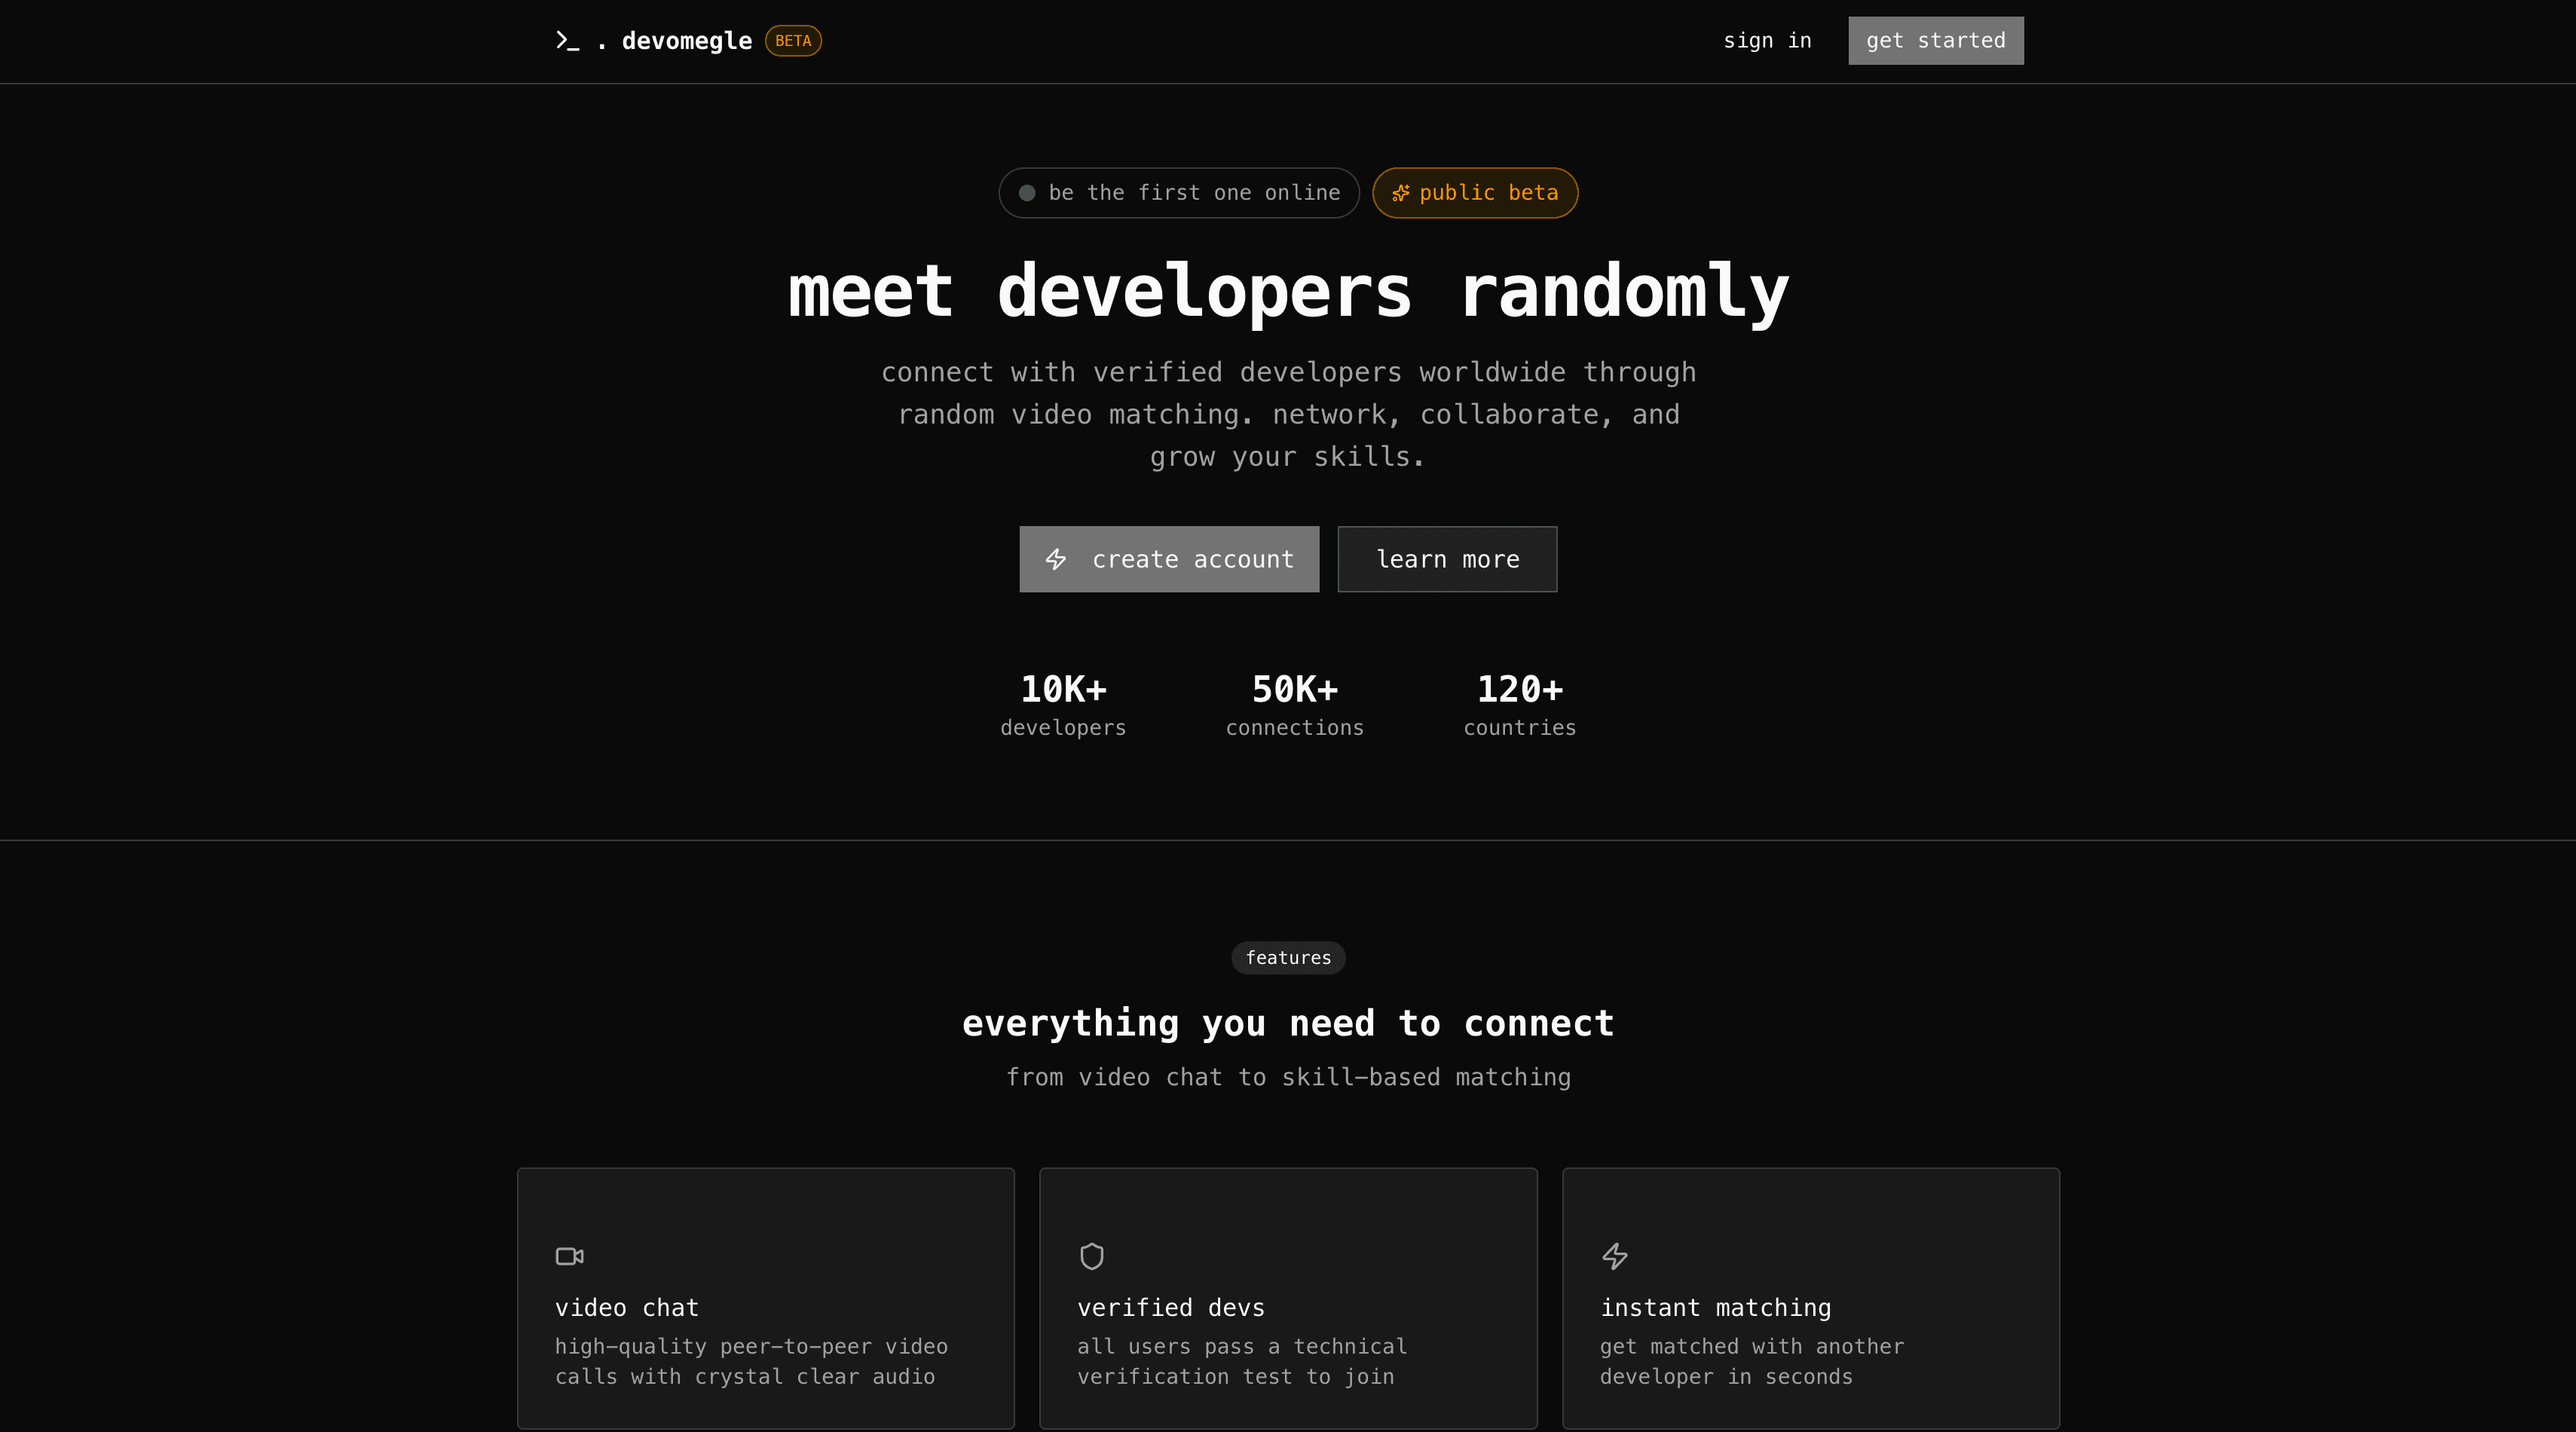Open the instant matching feature card

[x=1810, y=1299]
